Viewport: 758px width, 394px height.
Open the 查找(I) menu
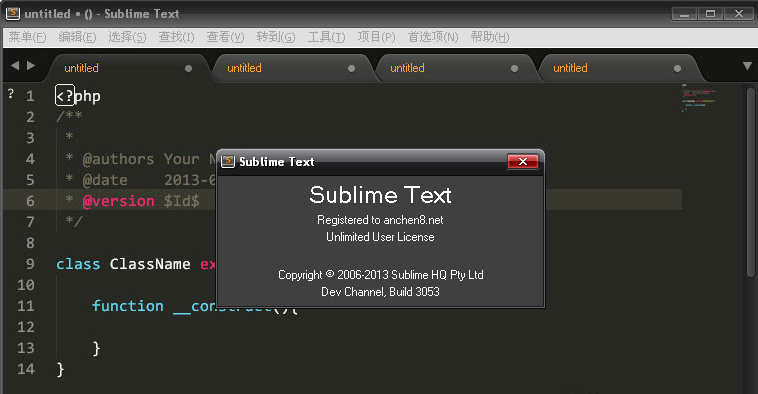point(176,37)
